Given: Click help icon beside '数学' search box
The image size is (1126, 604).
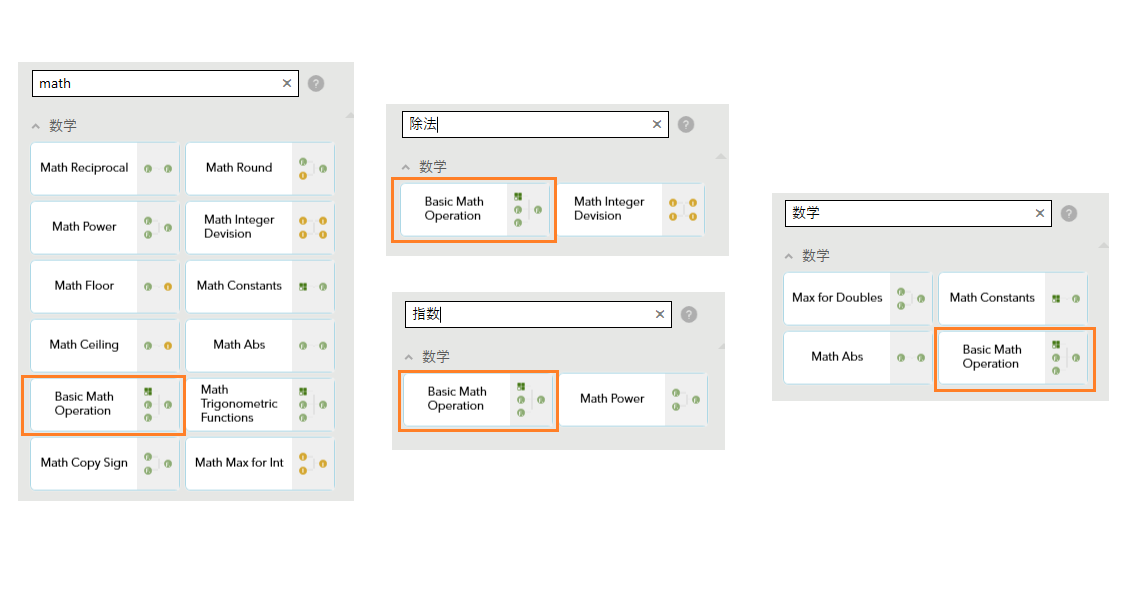Looking at the screenshot, I should (x=1069, y=214).
